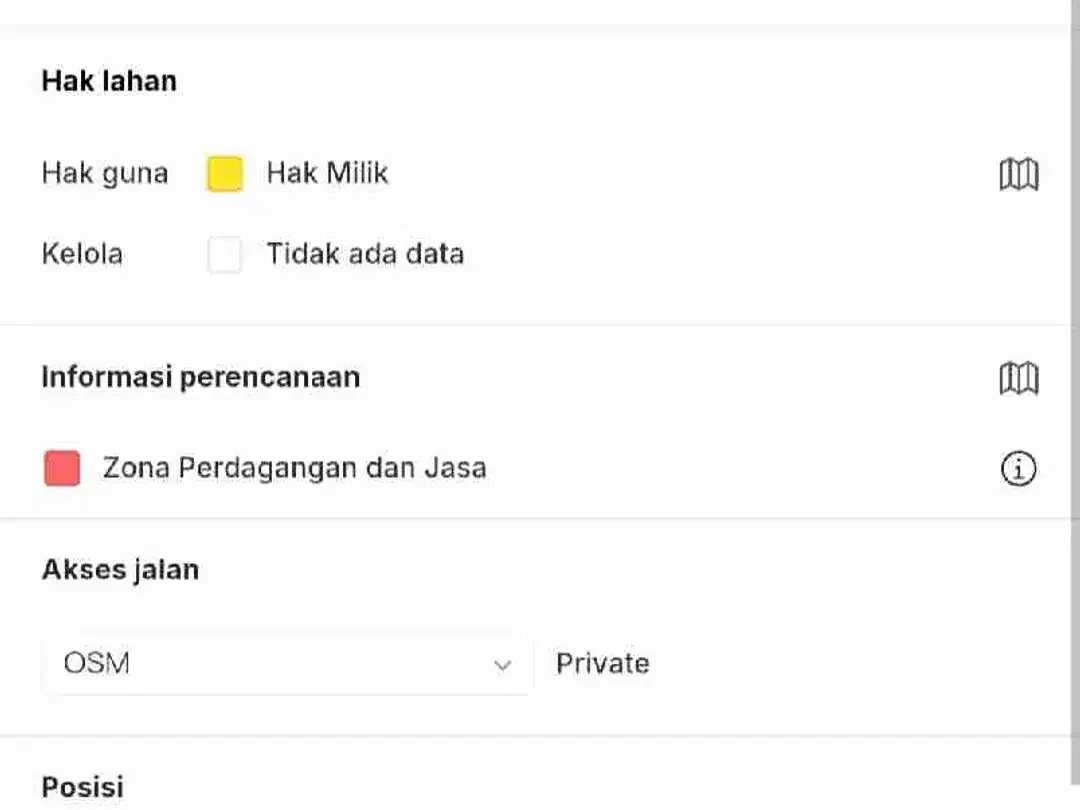Click the Private road access value
The width and height of the screenshot is (1080, 810).
(603, 663)
